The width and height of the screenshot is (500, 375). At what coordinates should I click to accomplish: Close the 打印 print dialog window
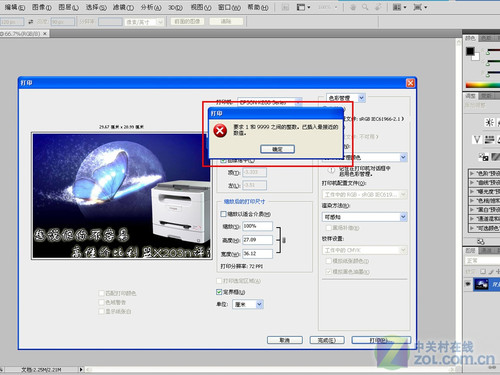tap(410, 83)
